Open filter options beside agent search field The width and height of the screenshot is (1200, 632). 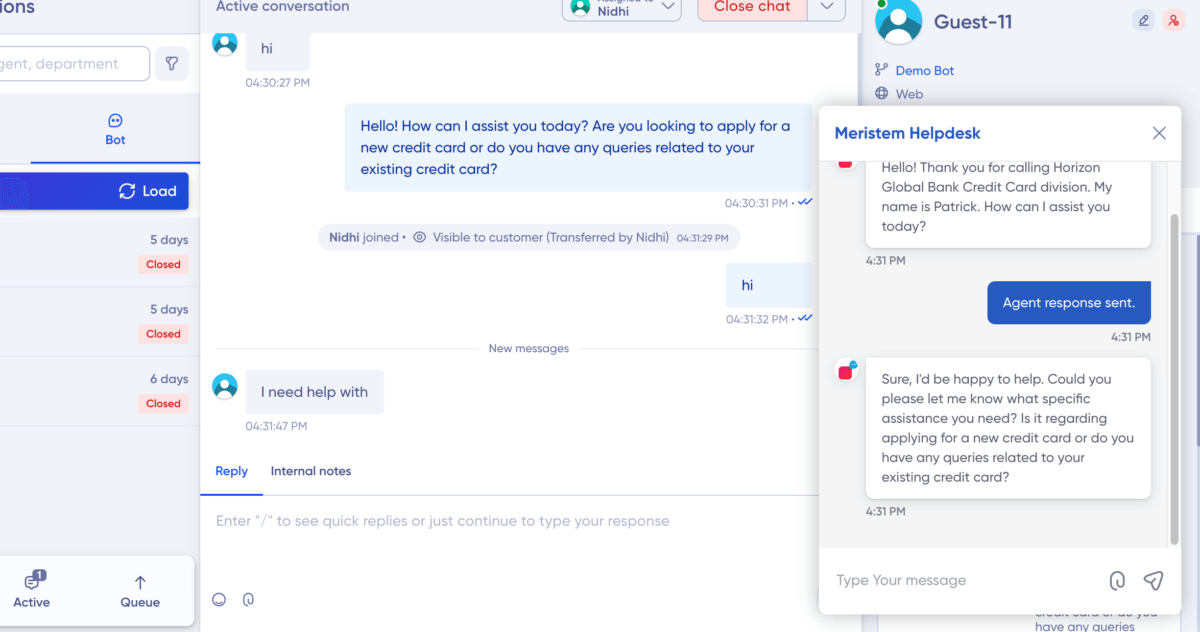(x=172, y=63)
